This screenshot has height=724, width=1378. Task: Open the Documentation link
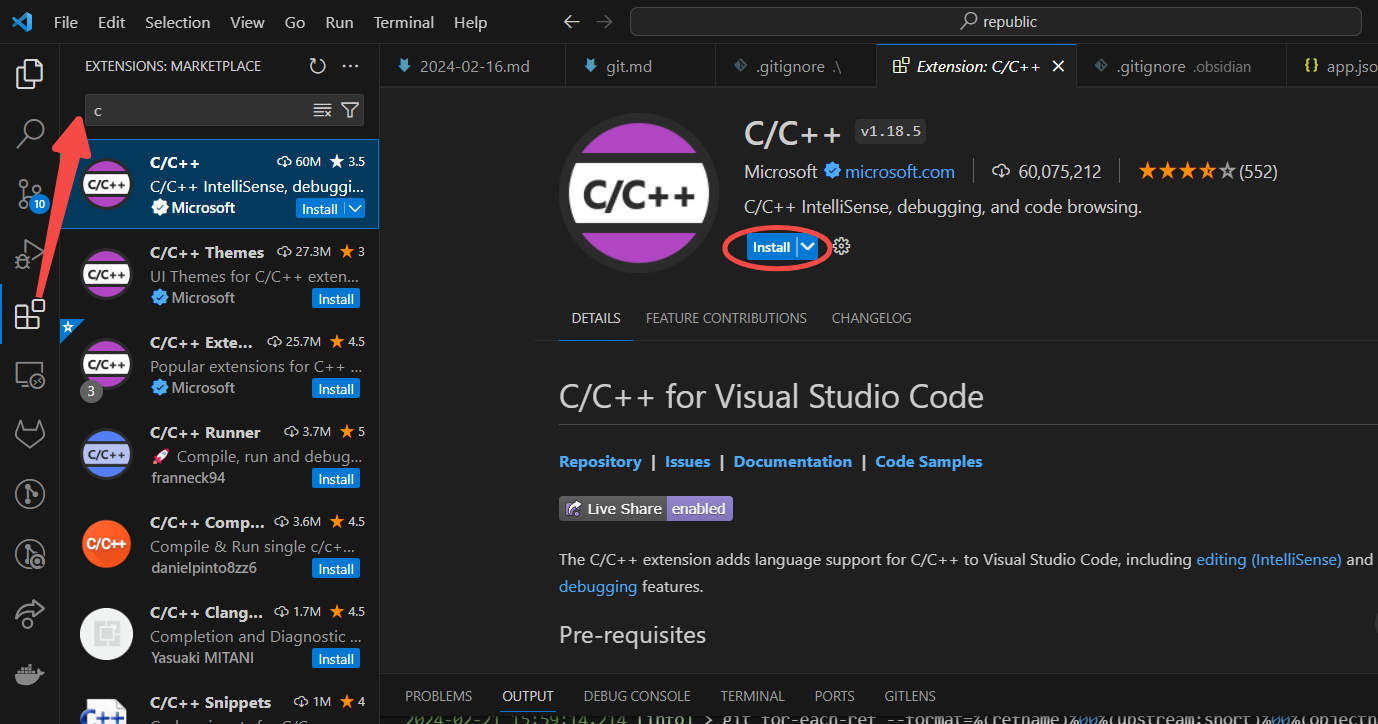[x=793, y=461]
